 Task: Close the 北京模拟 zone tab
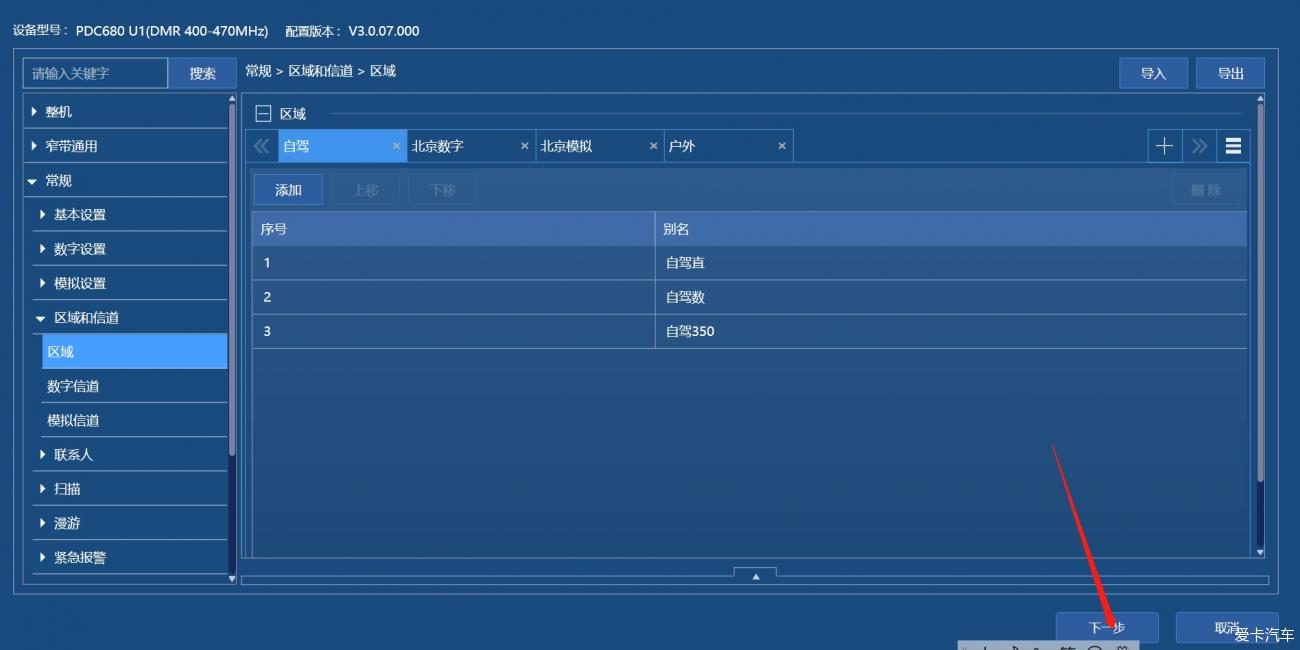click(654, 145)
